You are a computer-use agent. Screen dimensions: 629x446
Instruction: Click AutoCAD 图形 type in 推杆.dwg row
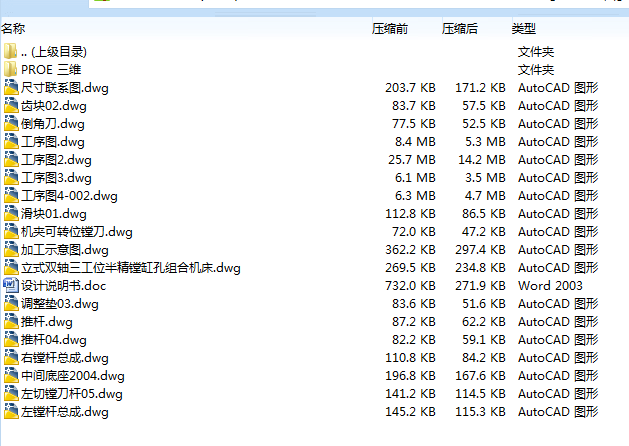pyautogui.click(x=558, y=322)
